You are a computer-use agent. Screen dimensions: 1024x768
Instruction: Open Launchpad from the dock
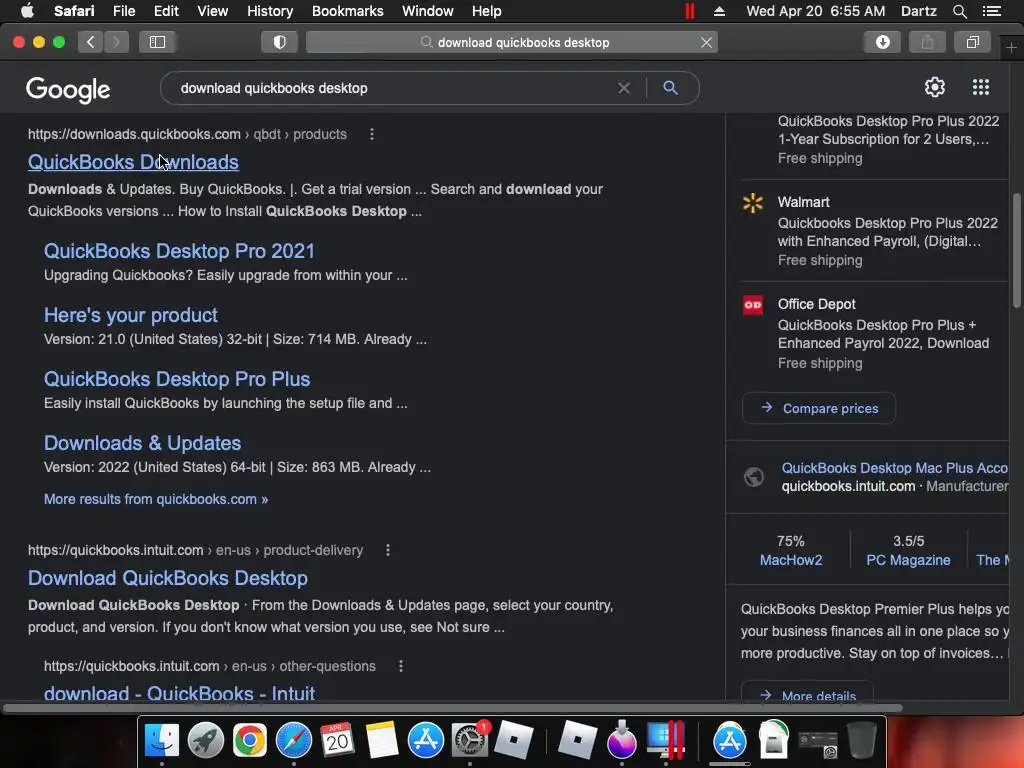(x=206, y=740)
